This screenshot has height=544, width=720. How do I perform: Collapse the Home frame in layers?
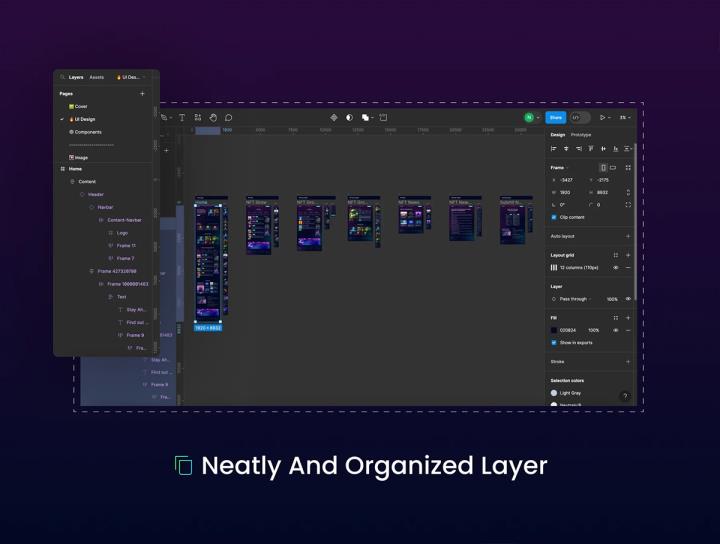63,168
